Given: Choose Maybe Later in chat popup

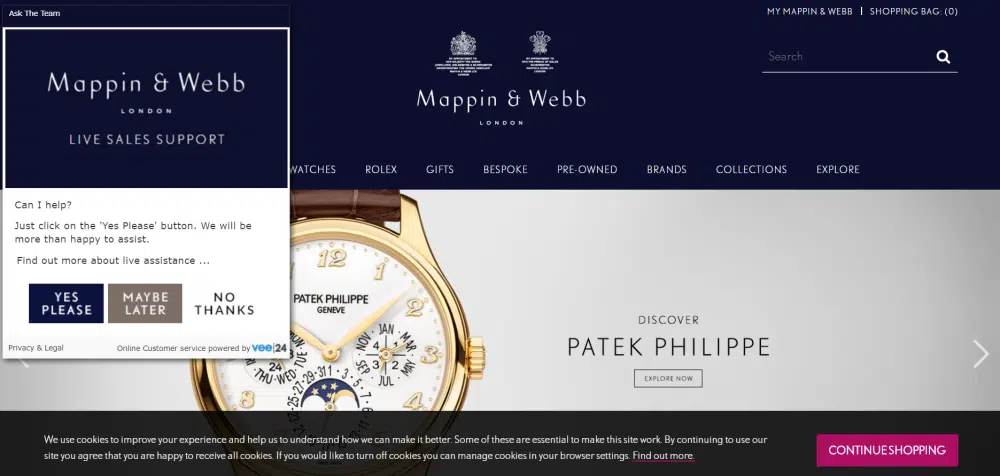Looking at the screenshot, I should pyautogui.click(x=145, y=304).
